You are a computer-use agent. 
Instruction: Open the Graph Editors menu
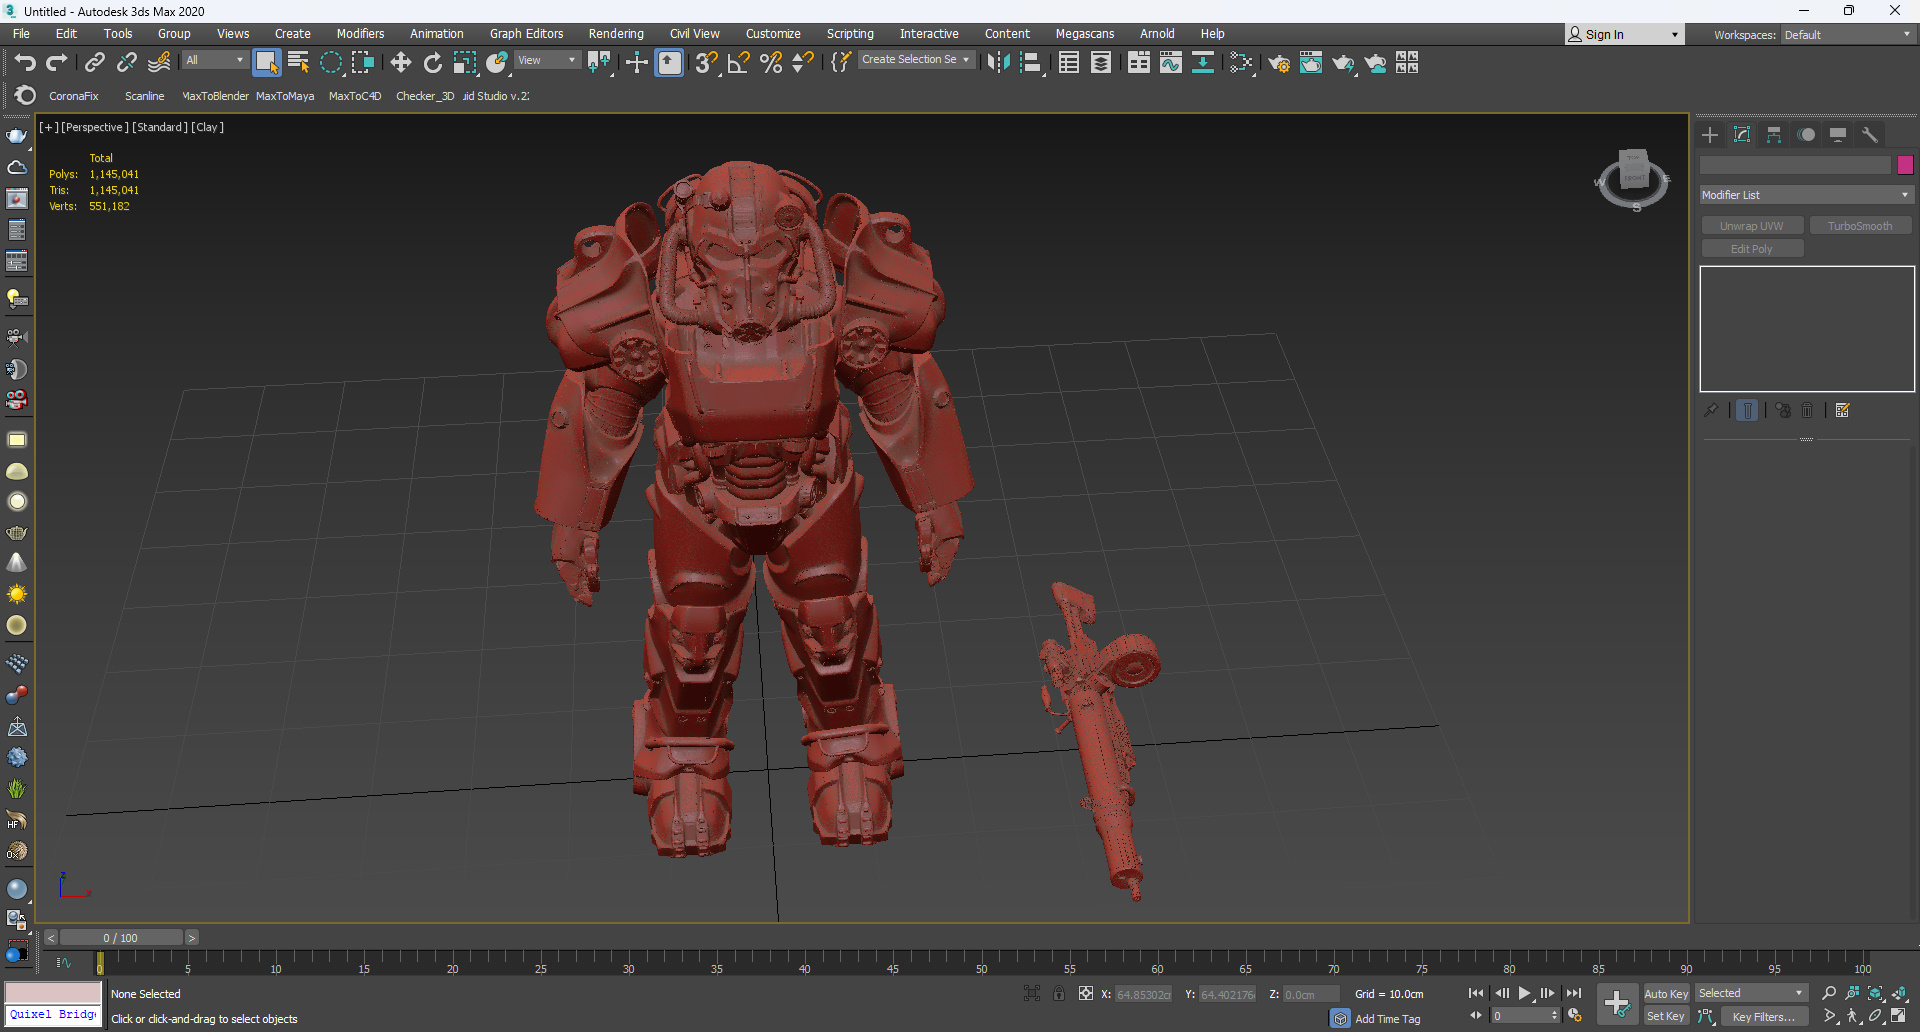coord(526,34)
